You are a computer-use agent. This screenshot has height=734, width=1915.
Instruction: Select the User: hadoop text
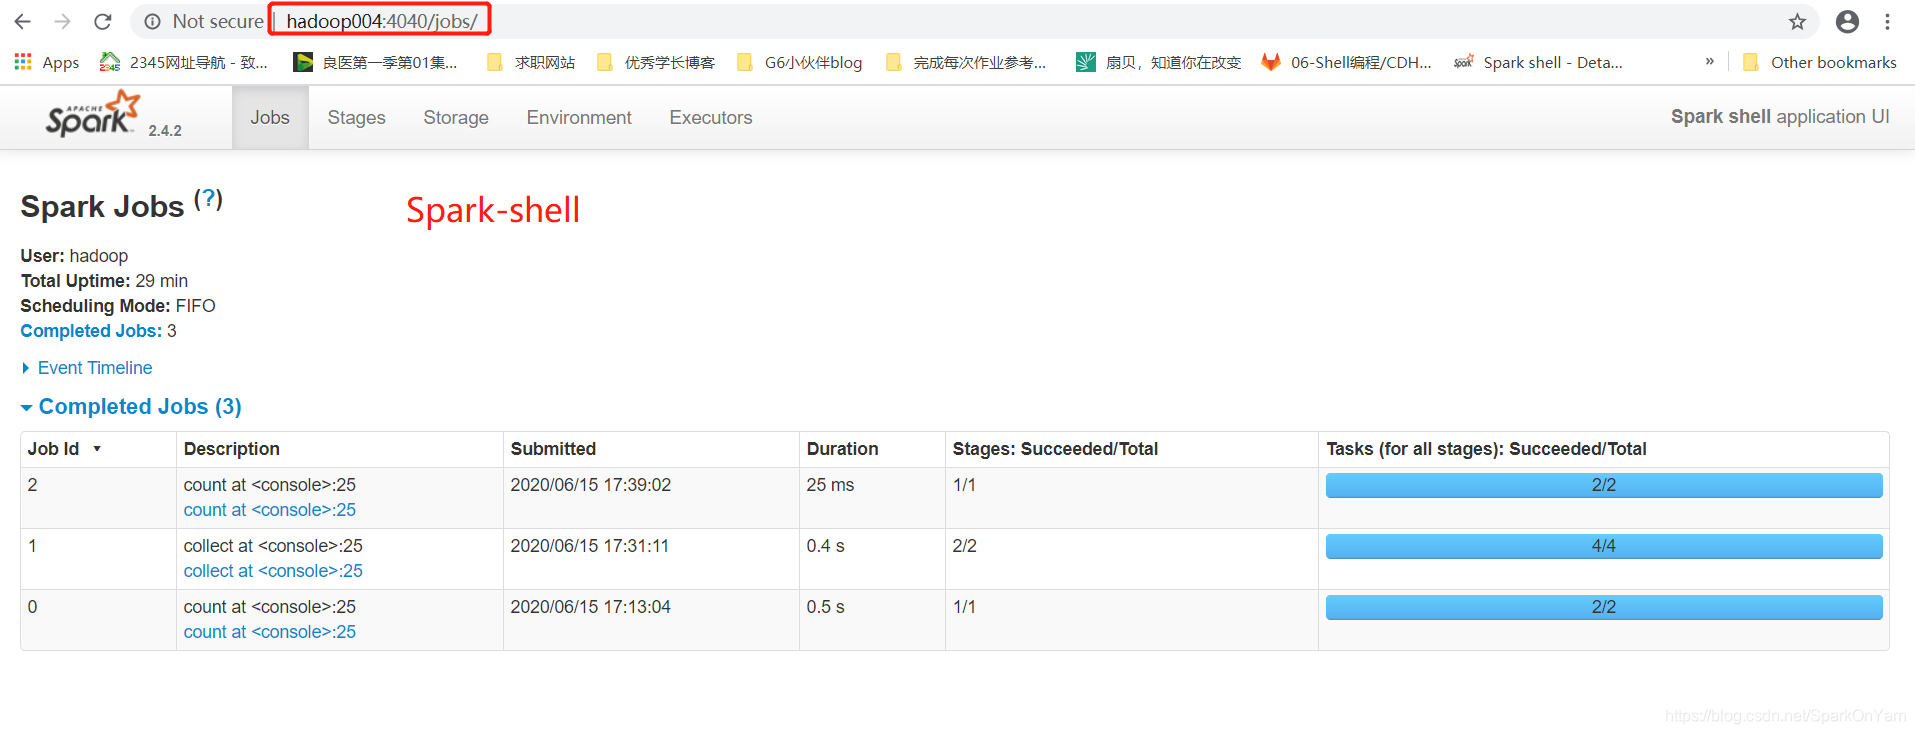click(74, 256)
